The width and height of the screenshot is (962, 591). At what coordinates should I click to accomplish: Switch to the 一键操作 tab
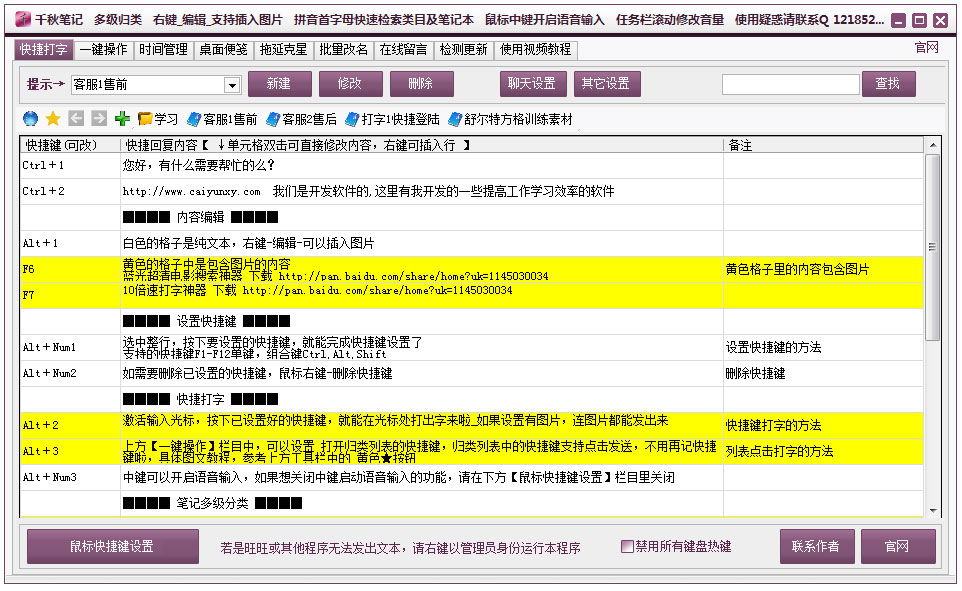[x=104, y=50]
